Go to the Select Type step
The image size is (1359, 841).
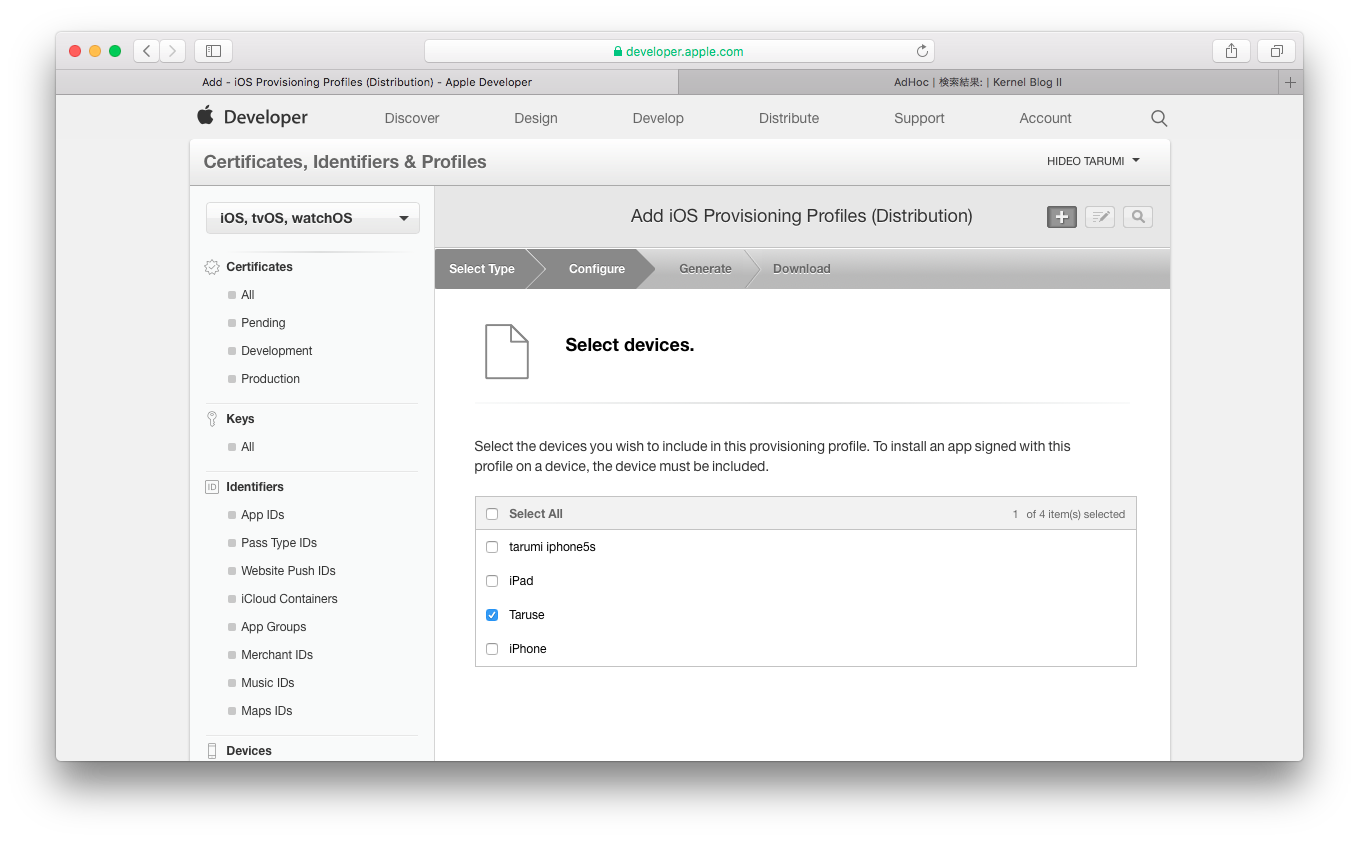pyautogui.click(x=482, y=269)
